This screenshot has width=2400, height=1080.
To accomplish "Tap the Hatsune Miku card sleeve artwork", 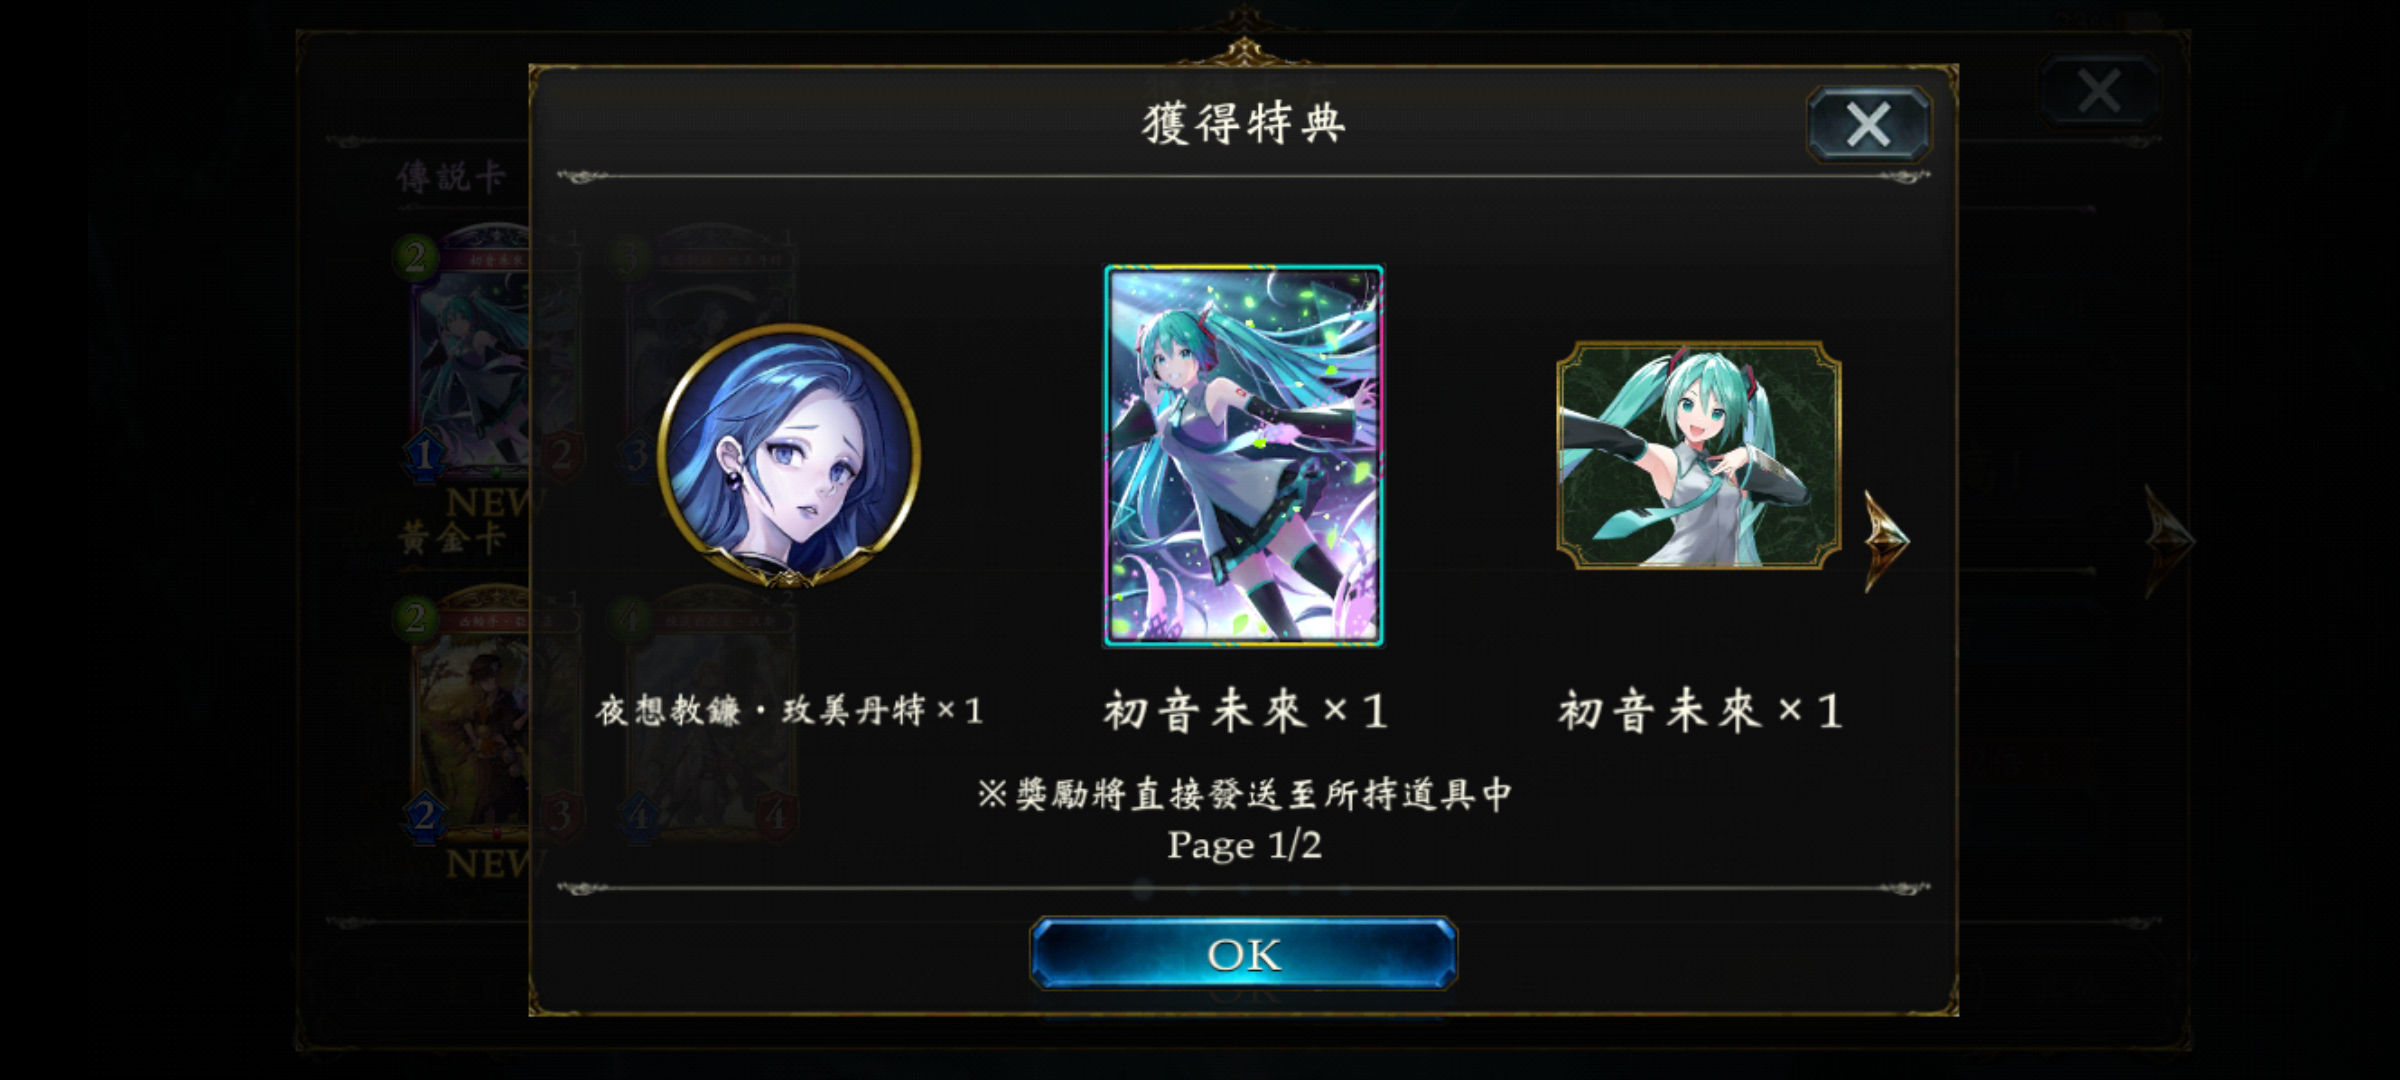I will click(1243, 455).
